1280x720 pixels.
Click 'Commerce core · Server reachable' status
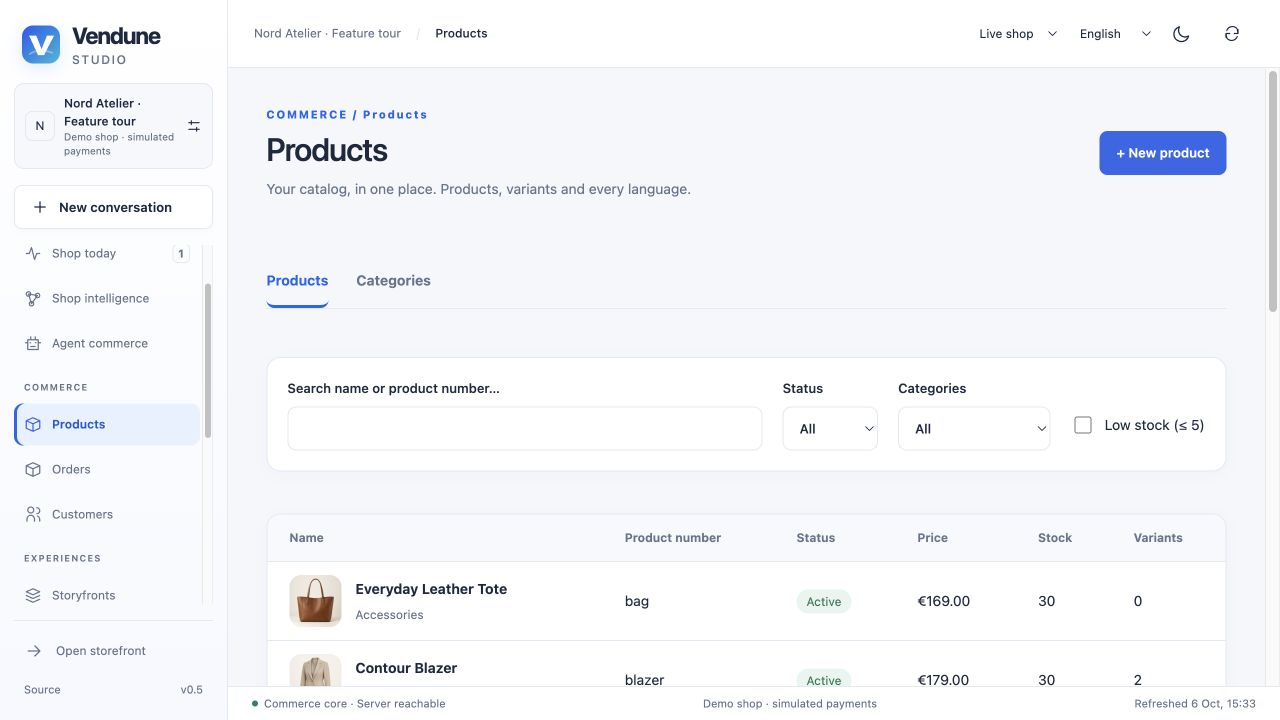[x=355, y=704]
